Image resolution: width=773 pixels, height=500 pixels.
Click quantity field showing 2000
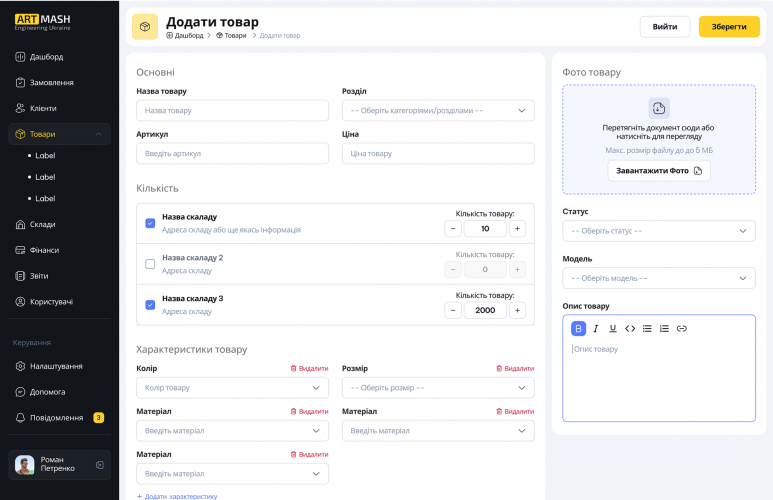485,310
